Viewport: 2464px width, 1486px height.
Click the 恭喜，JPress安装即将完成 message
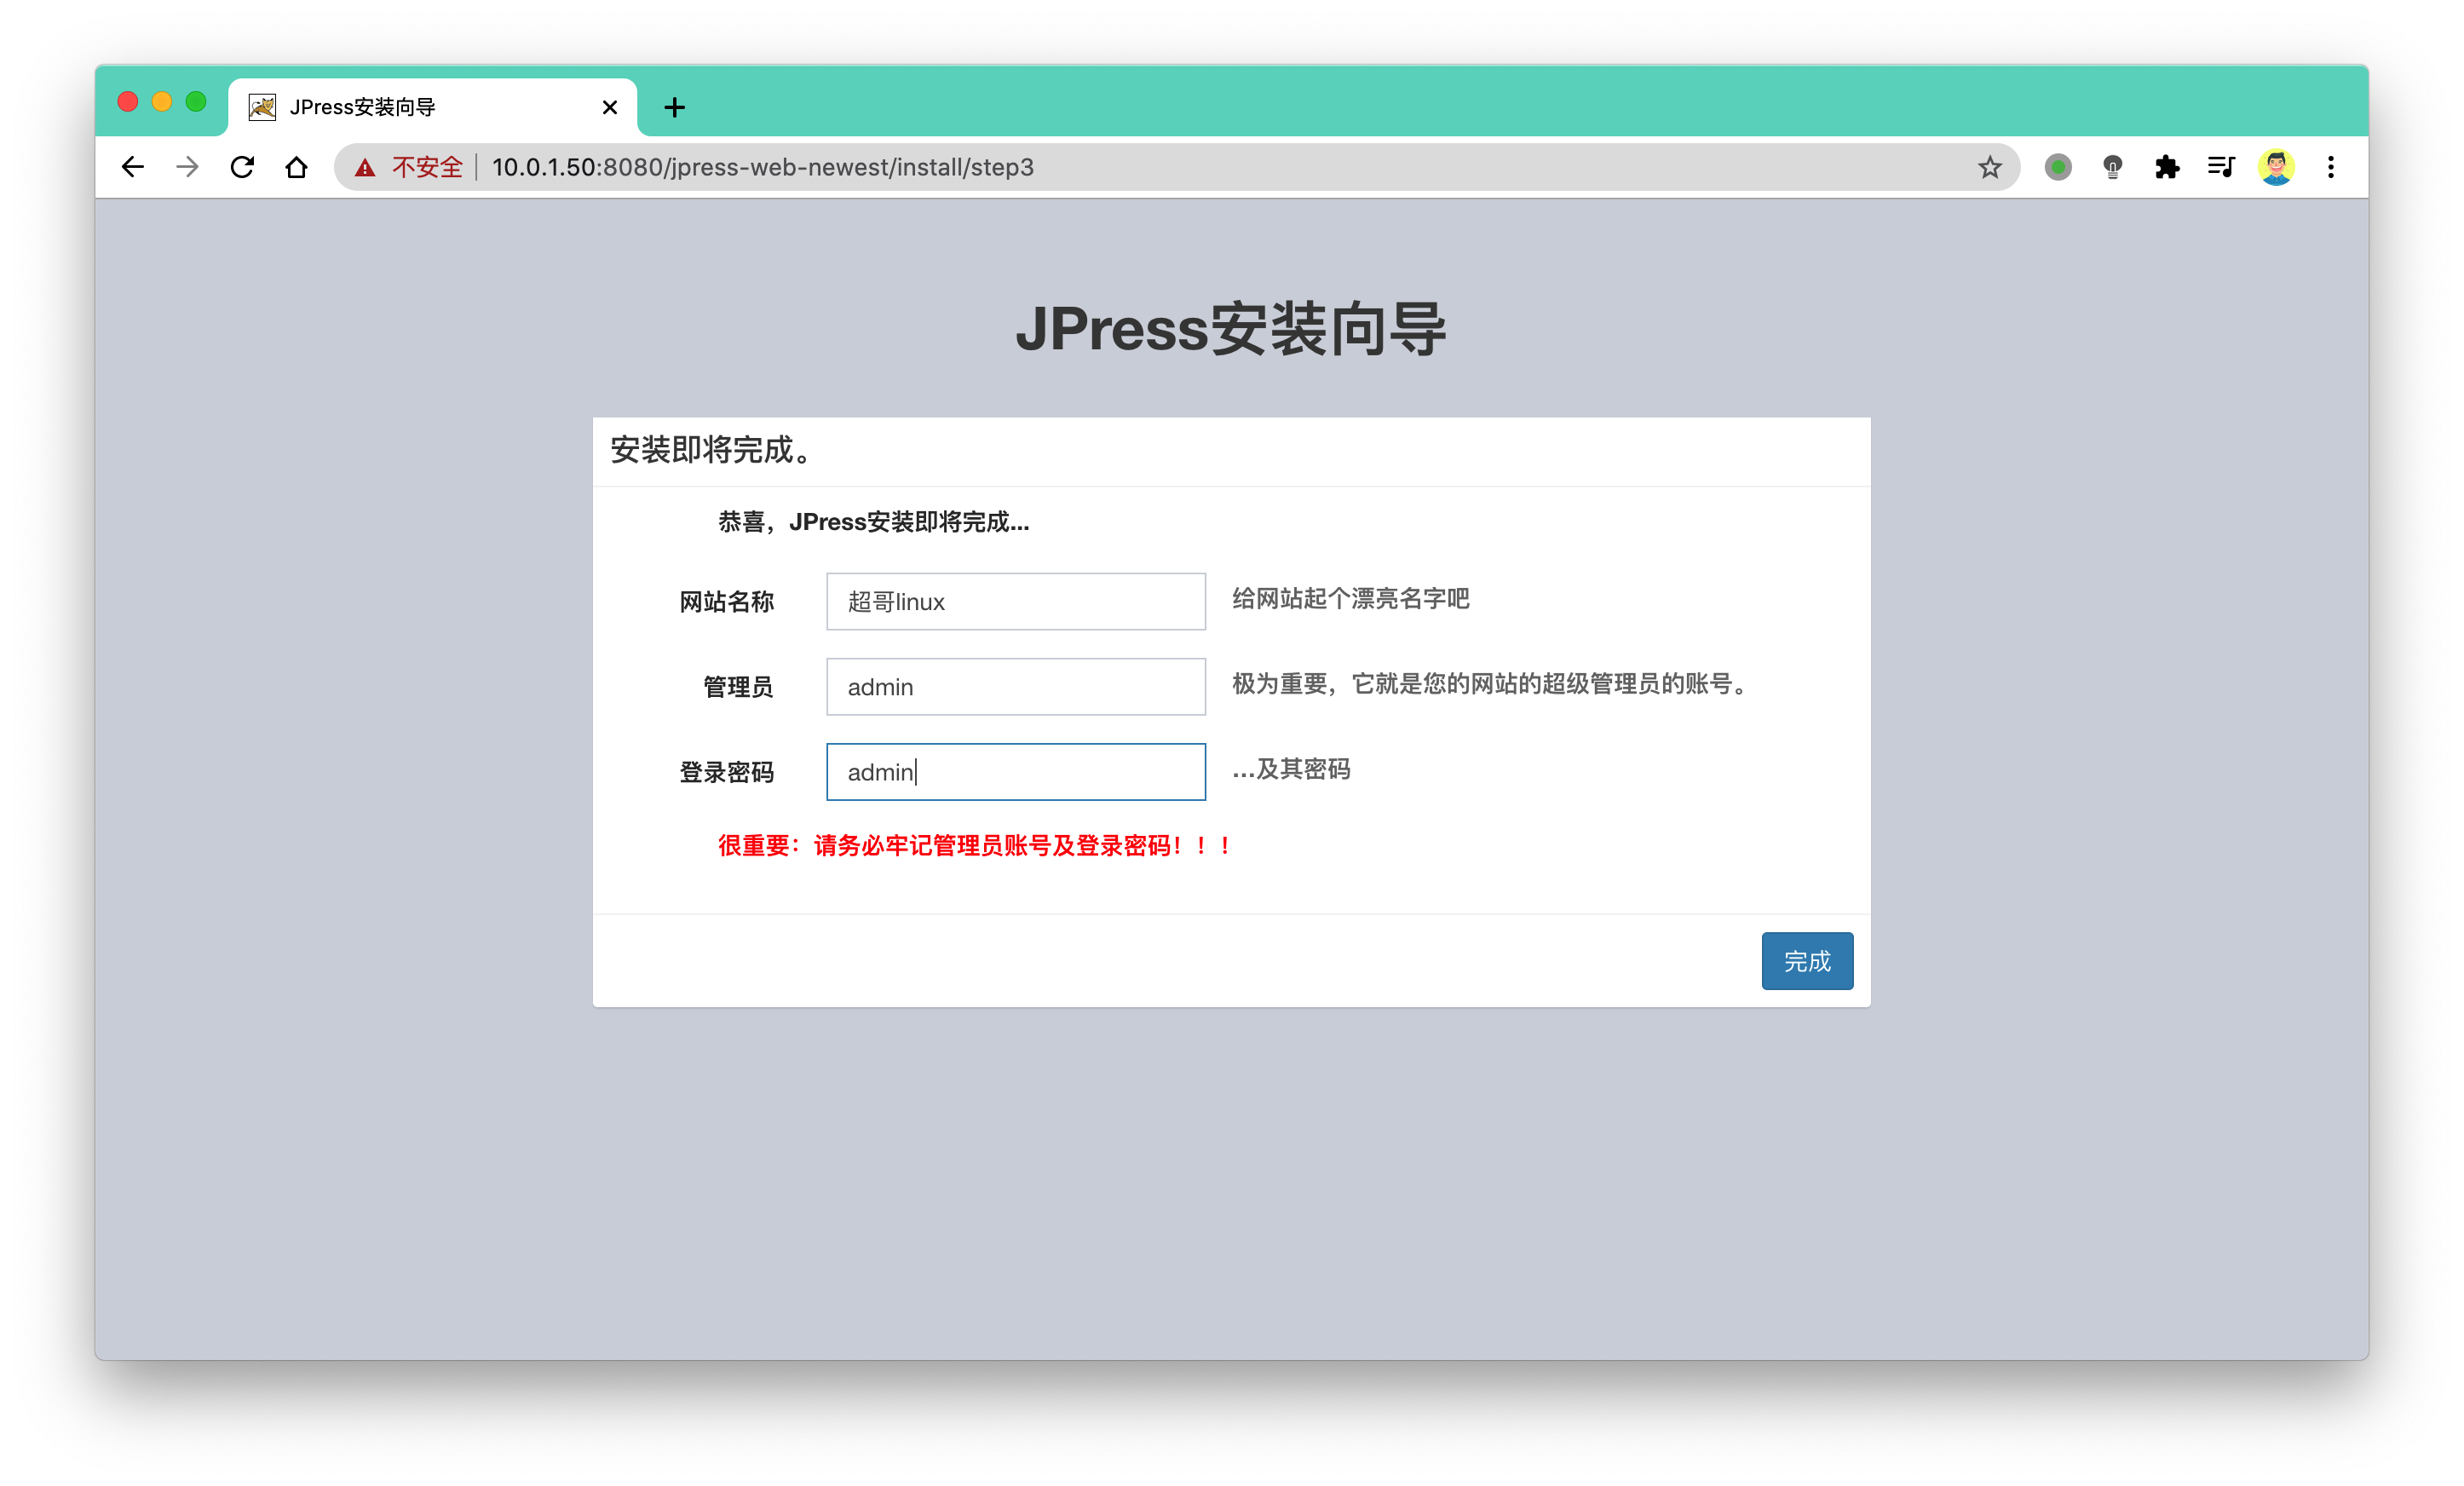pos(873,521)
